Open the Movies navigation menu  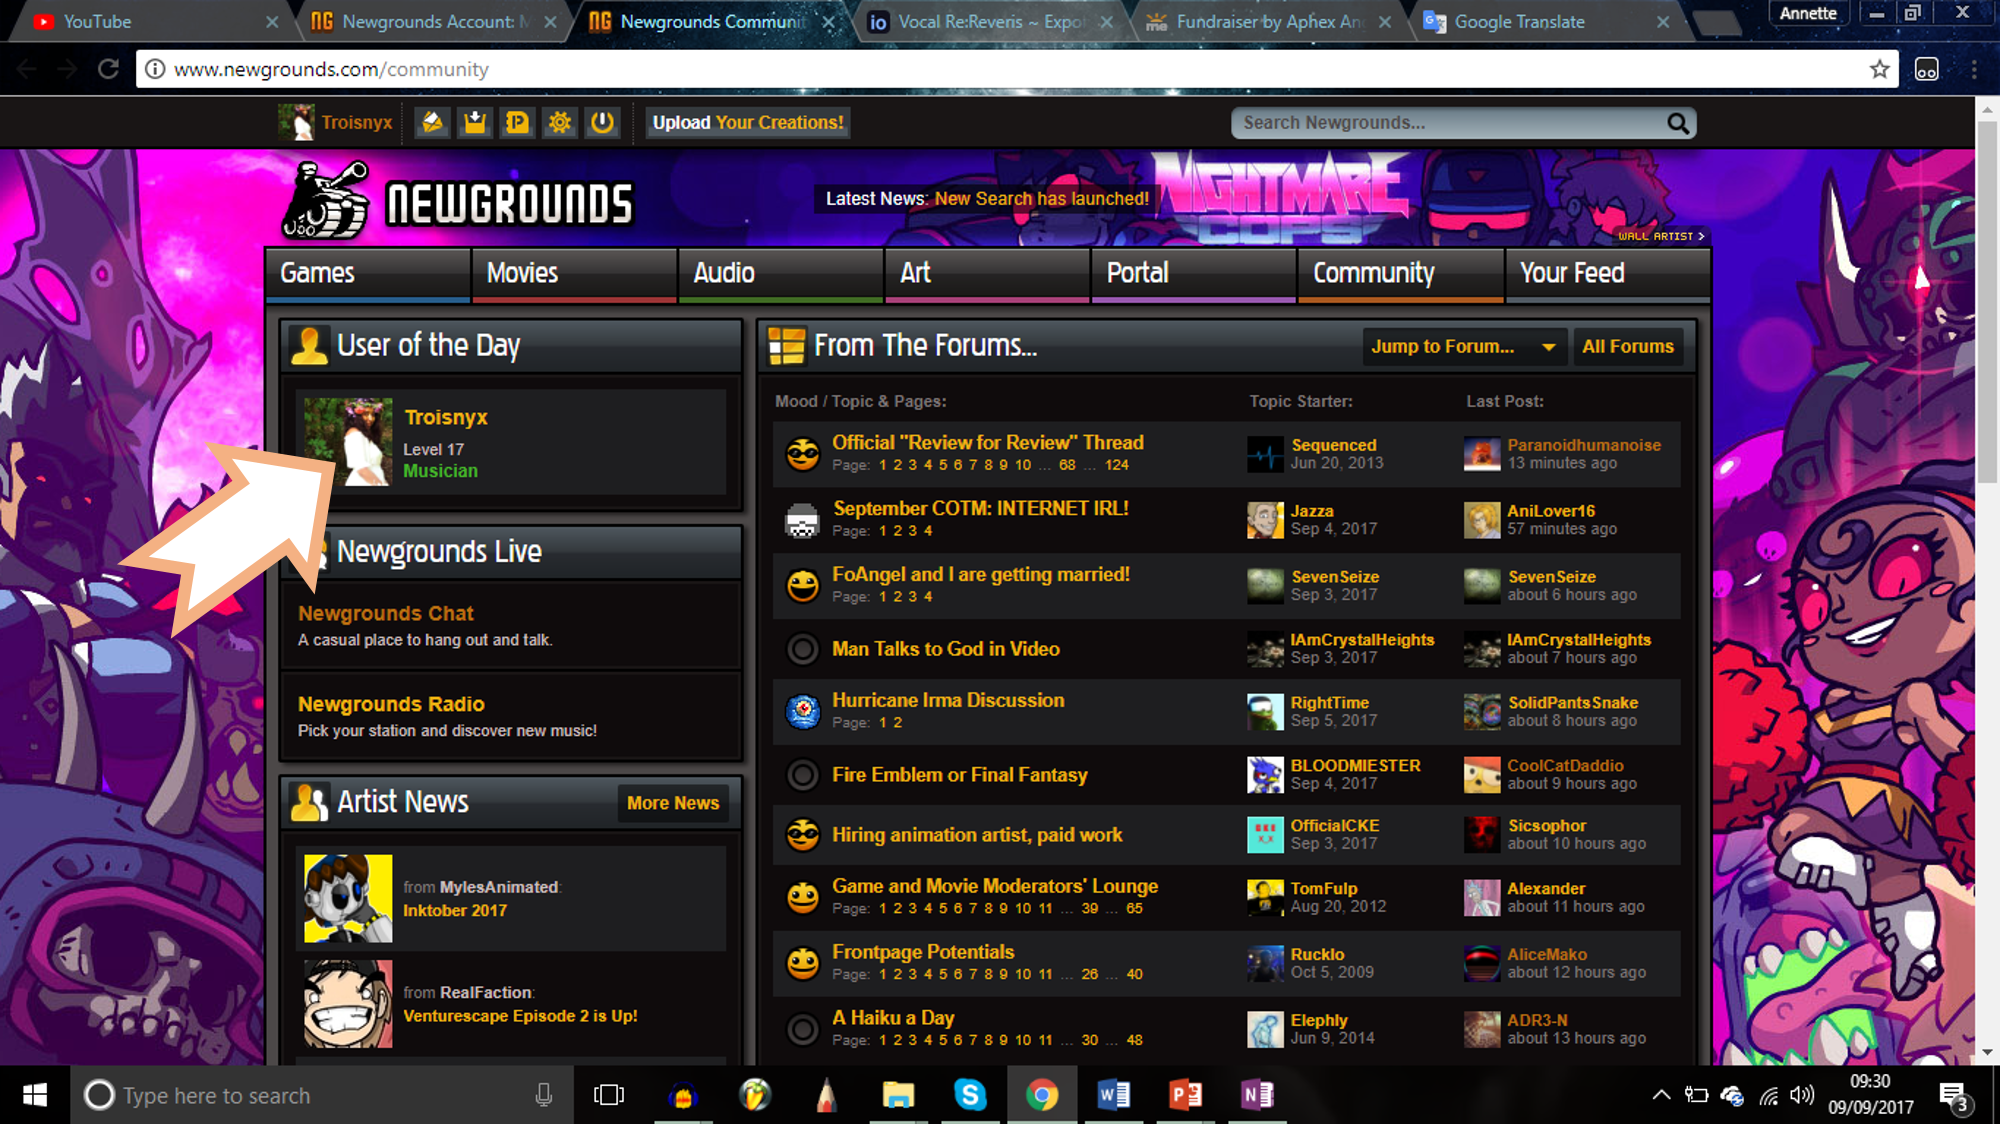[x=574, y=273]
